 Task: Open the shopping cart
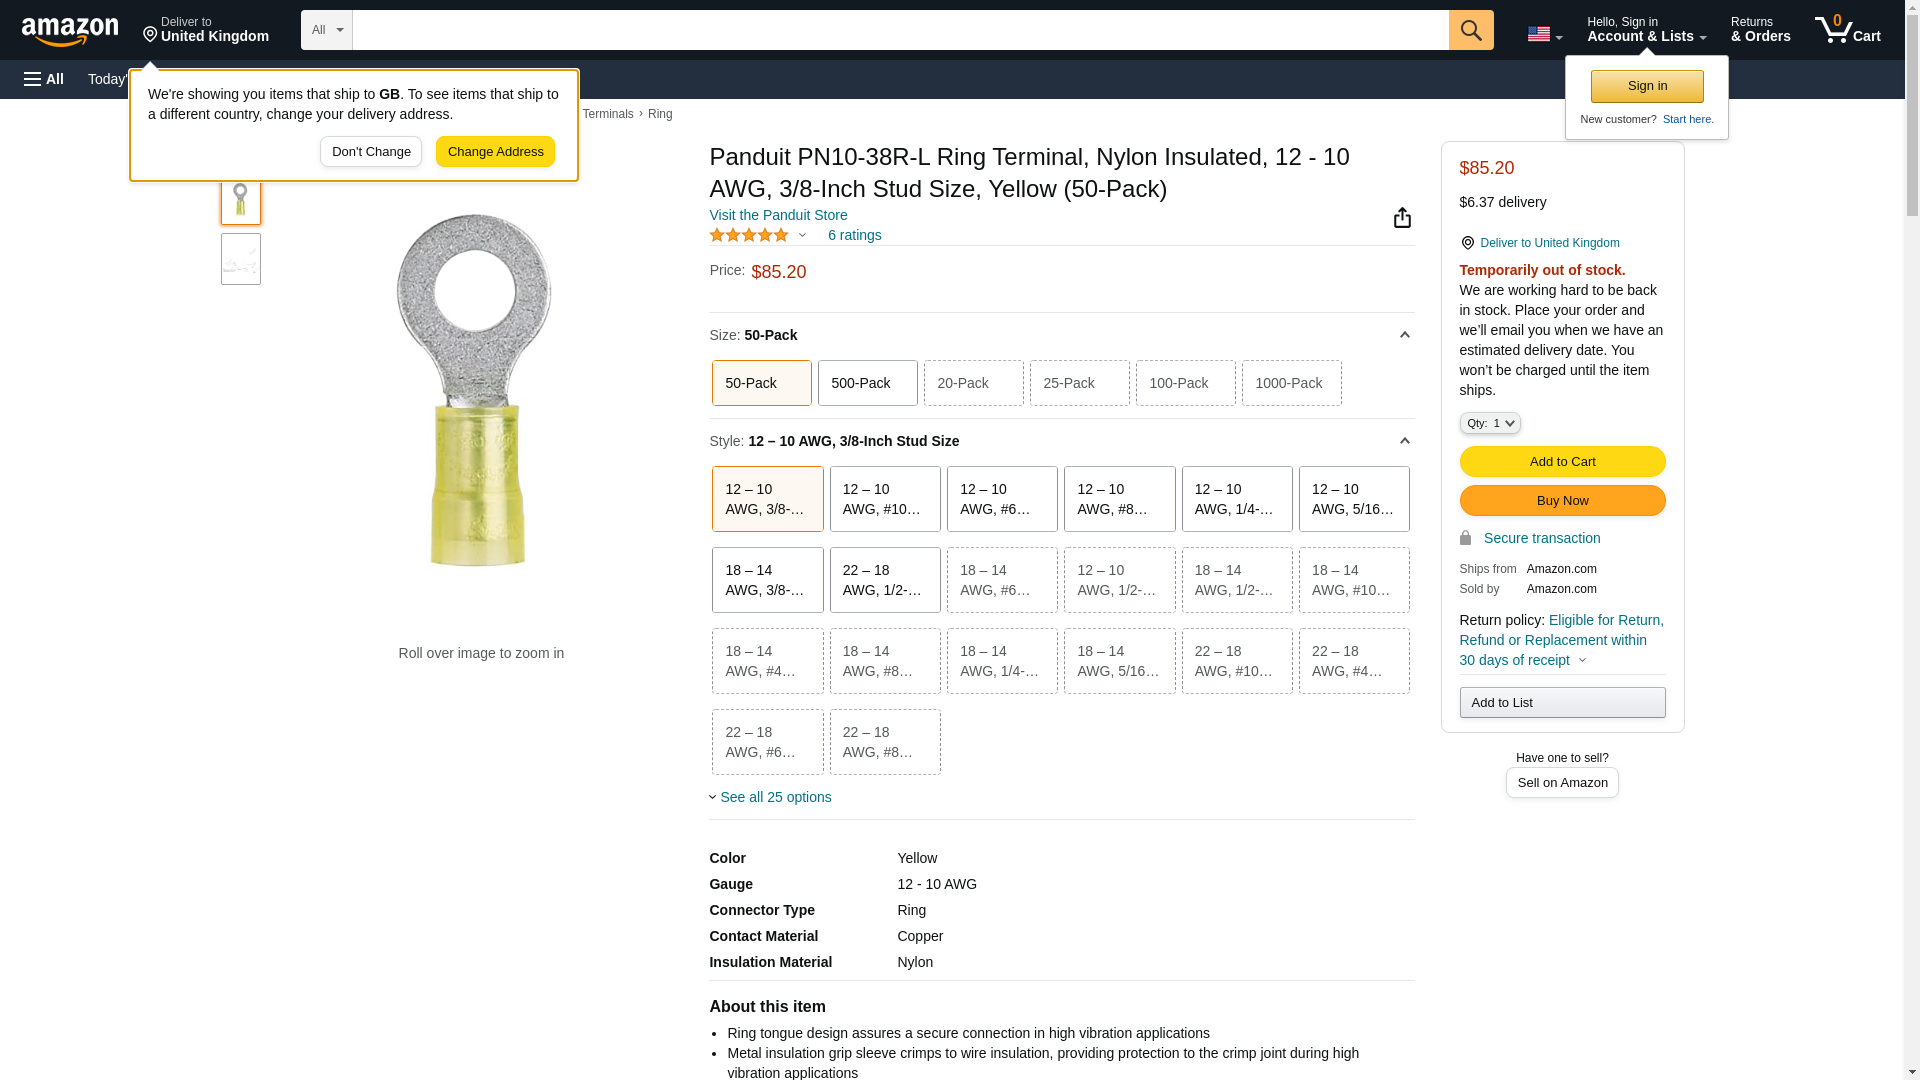point(1847,30)
